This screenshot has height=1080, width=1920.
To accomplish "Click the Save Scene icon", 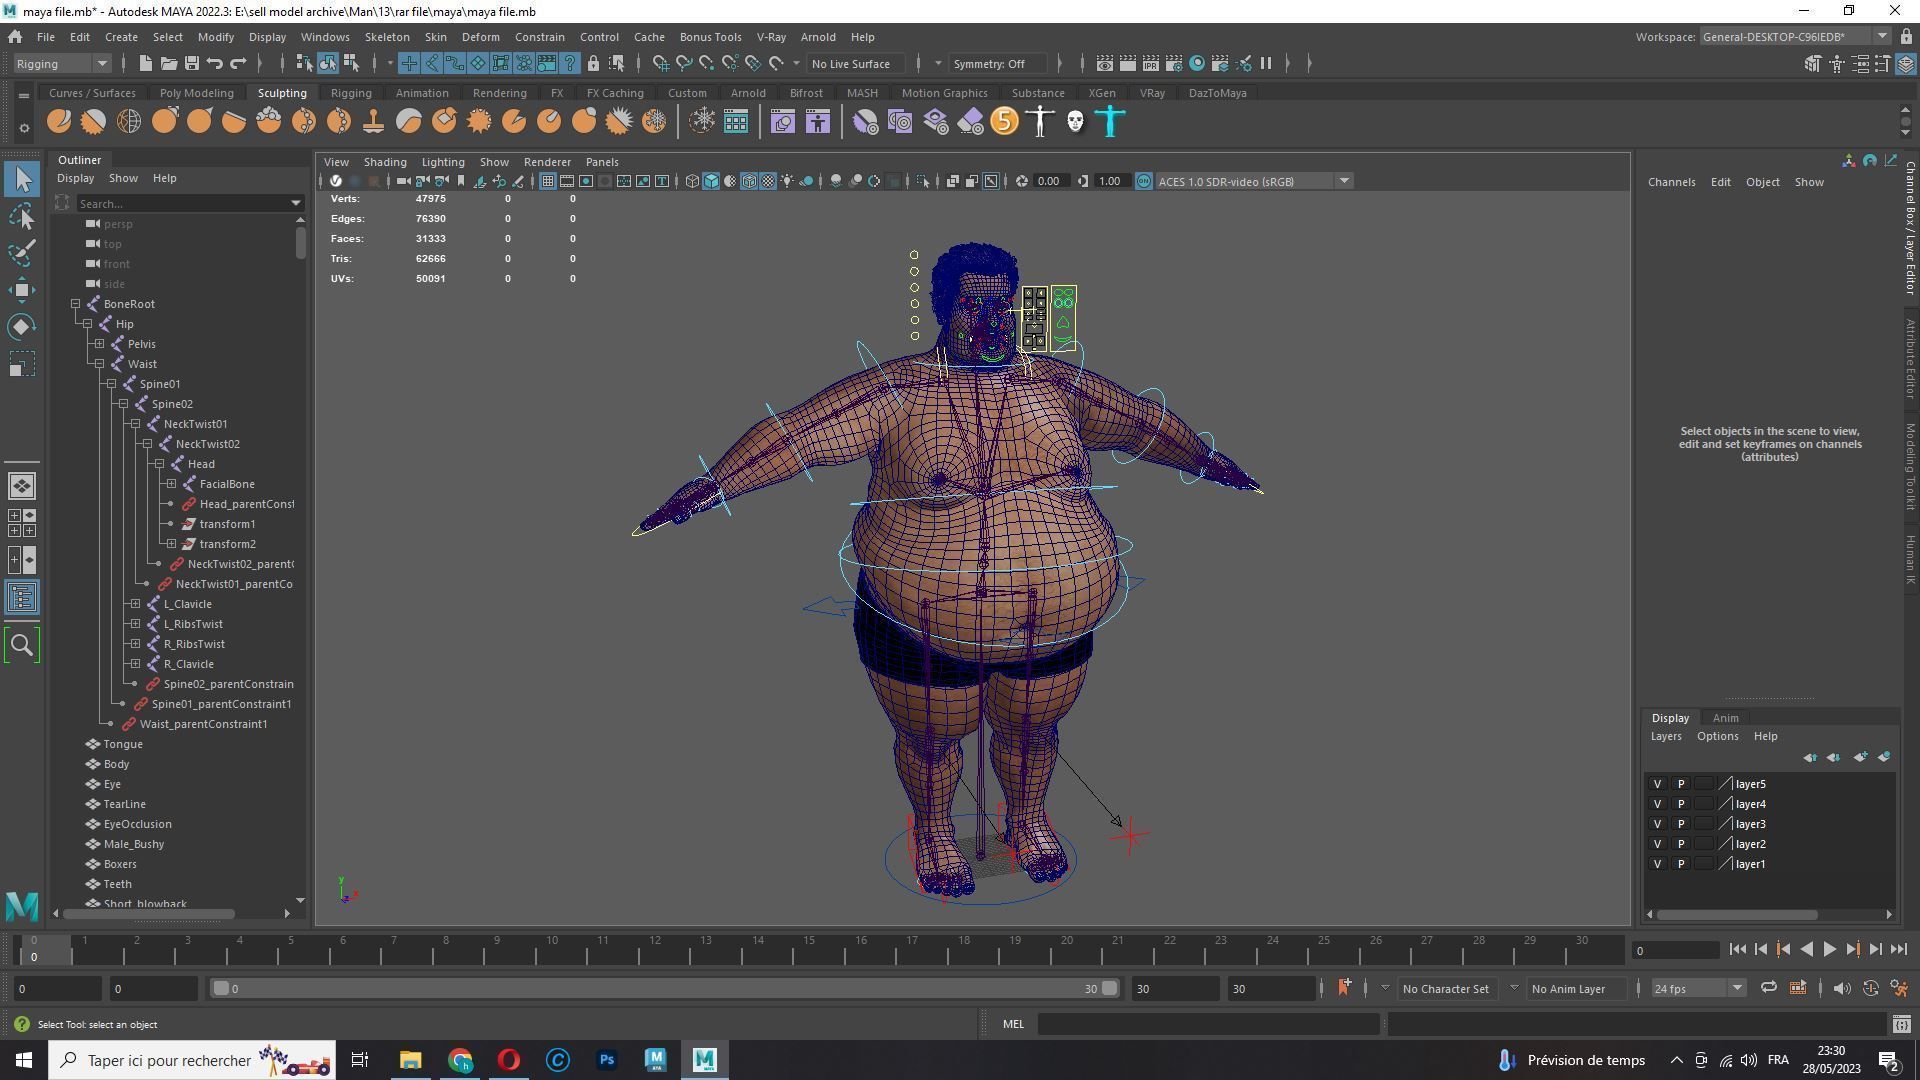I will [x=191, y=64].
